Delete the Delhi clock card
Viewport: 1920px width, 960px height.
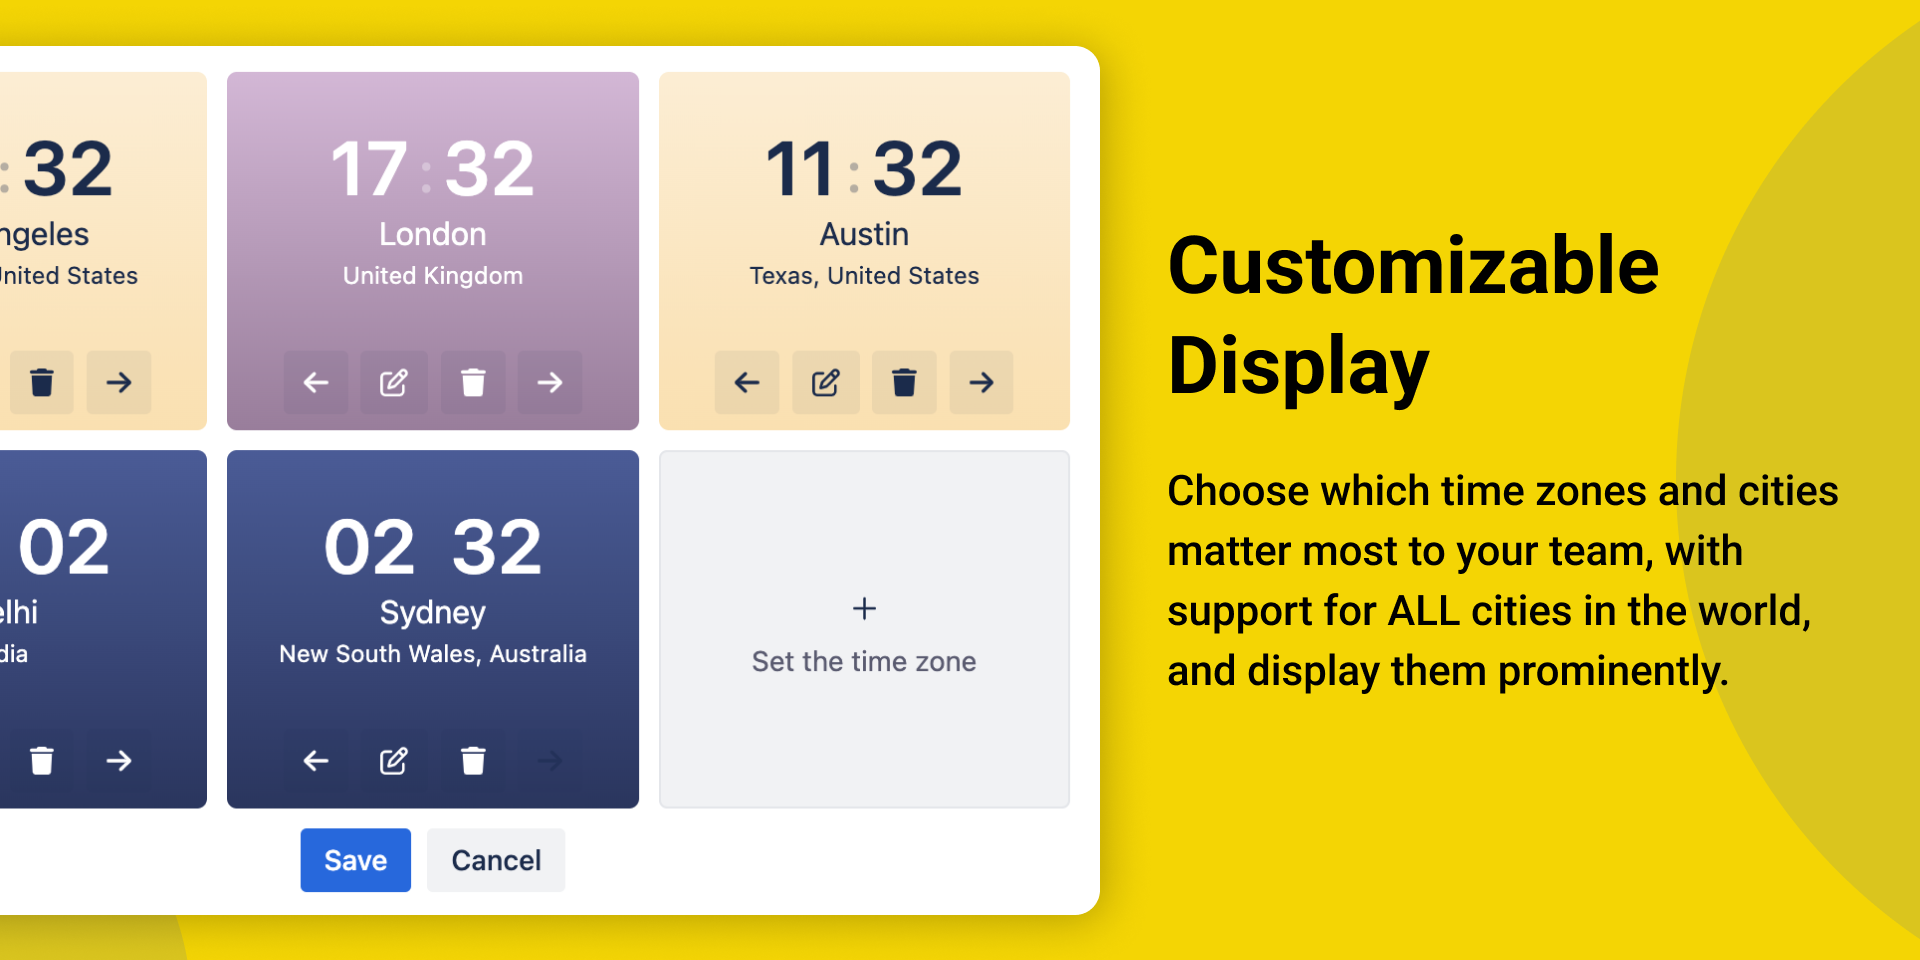[x=42, y=761]
